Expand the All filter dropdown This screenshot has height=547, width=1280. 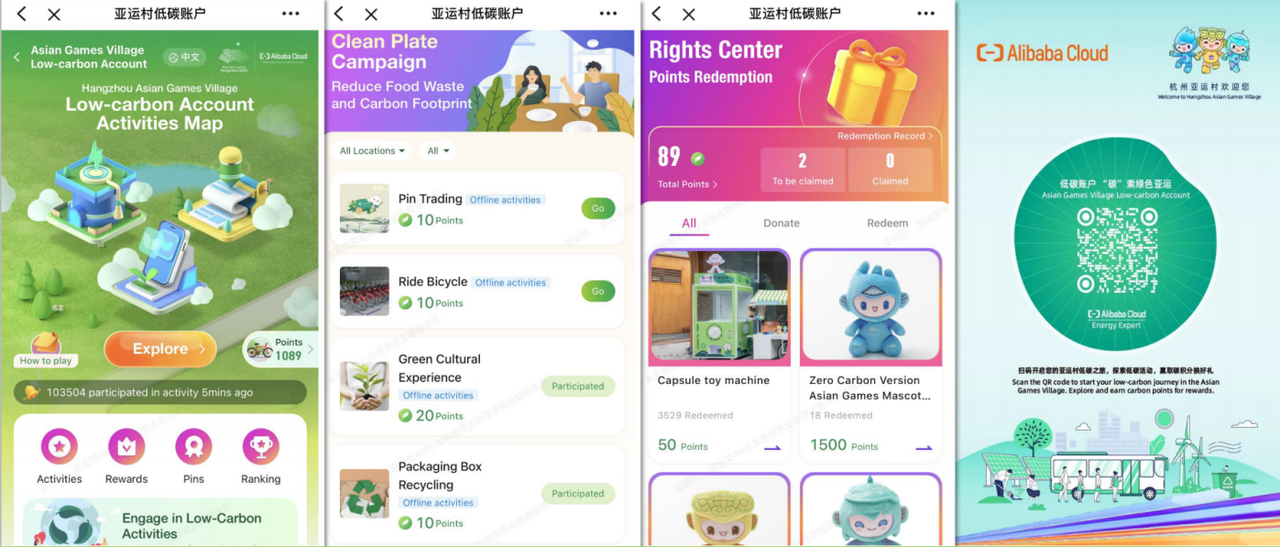[438, 151]
